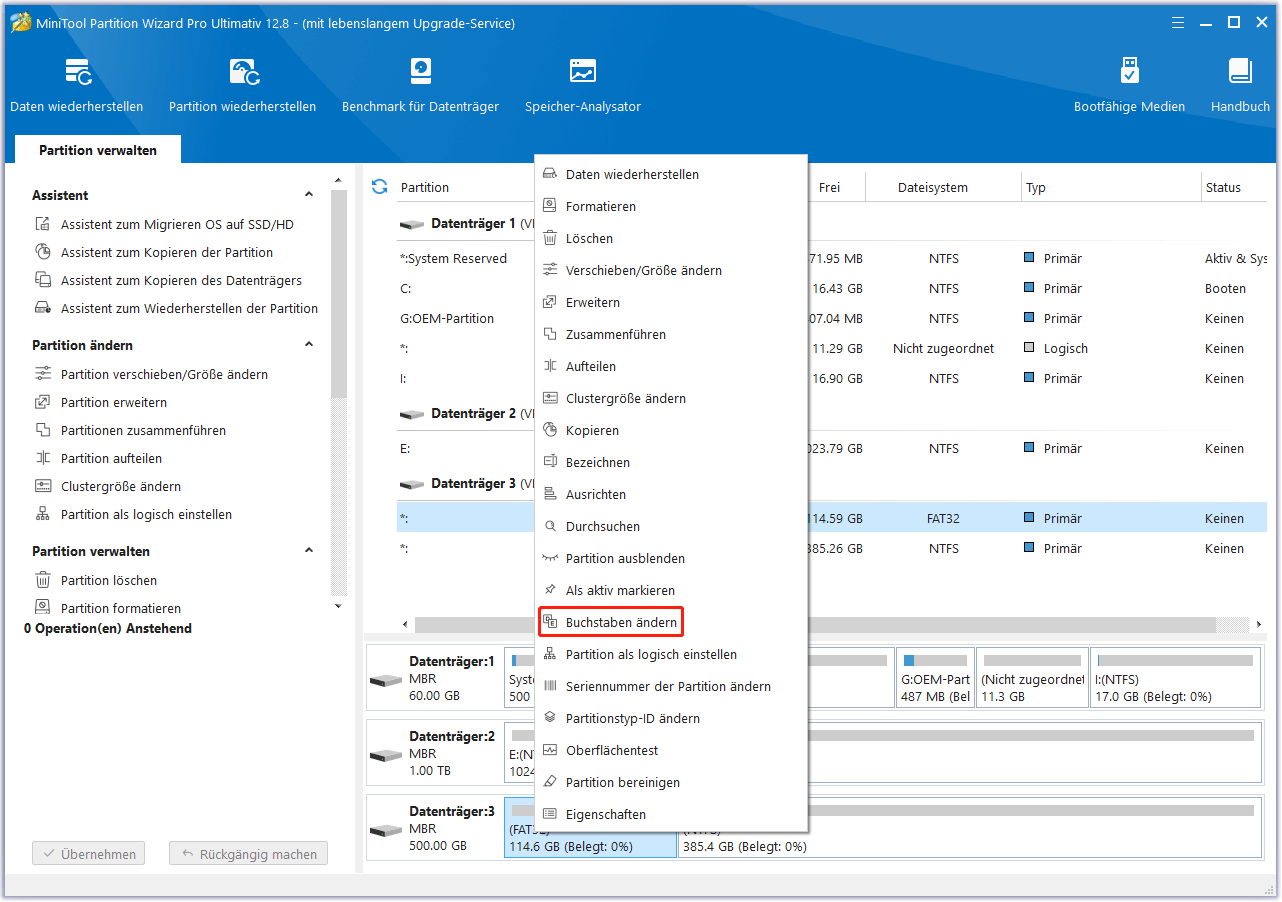Click the refresh icon beside Partition header
Viewport: 1282px width, 902px height.
[380, 187]
